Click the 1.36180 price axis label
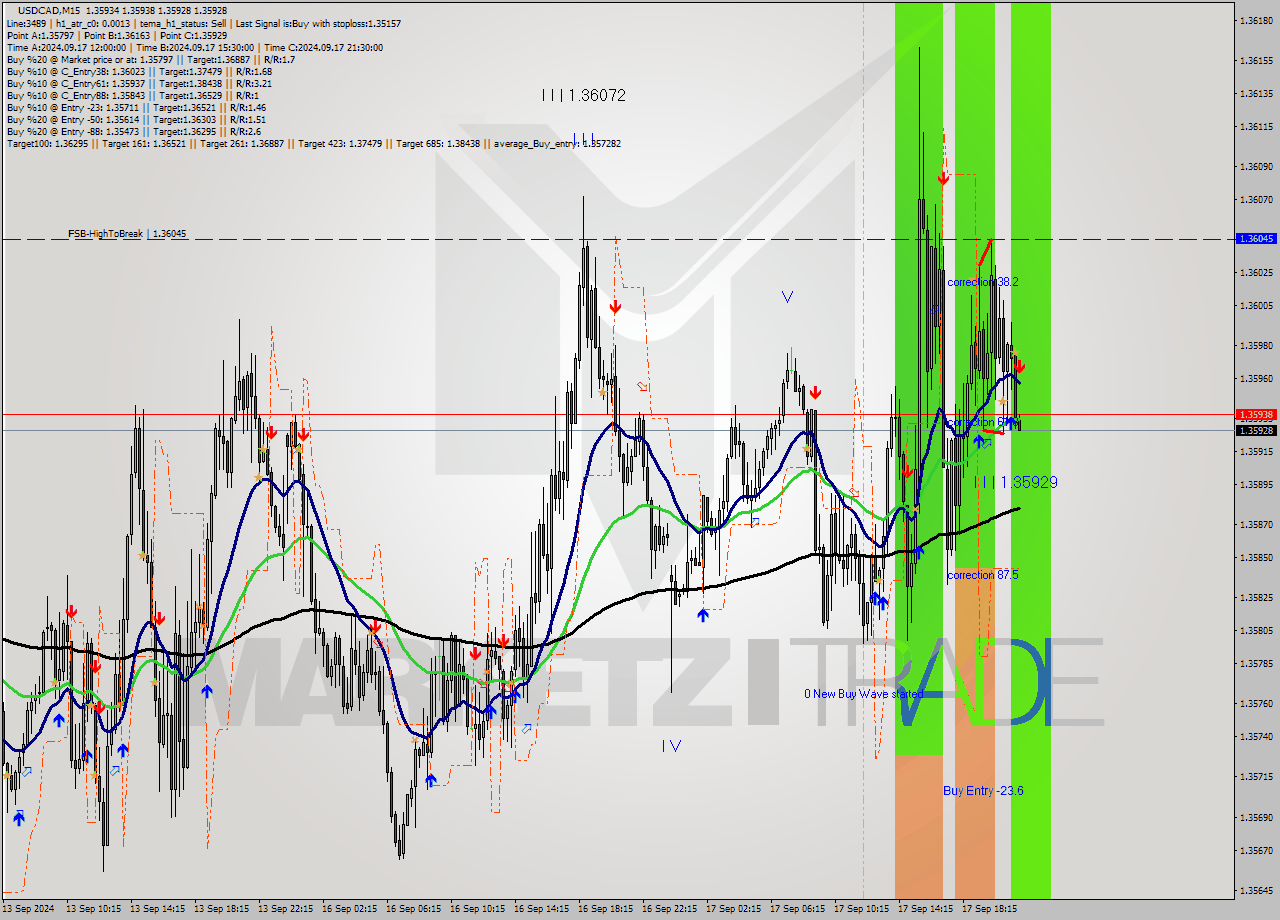Image resolution: width=1280 pixels, height=920 pixels. pyautogui.click(x=1256, y=20)
